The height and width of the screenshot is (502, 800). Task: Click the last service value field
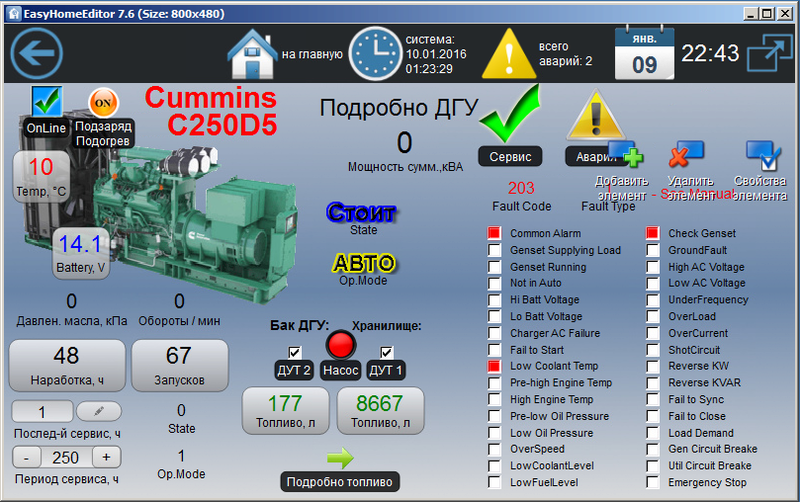pos(42,412)
